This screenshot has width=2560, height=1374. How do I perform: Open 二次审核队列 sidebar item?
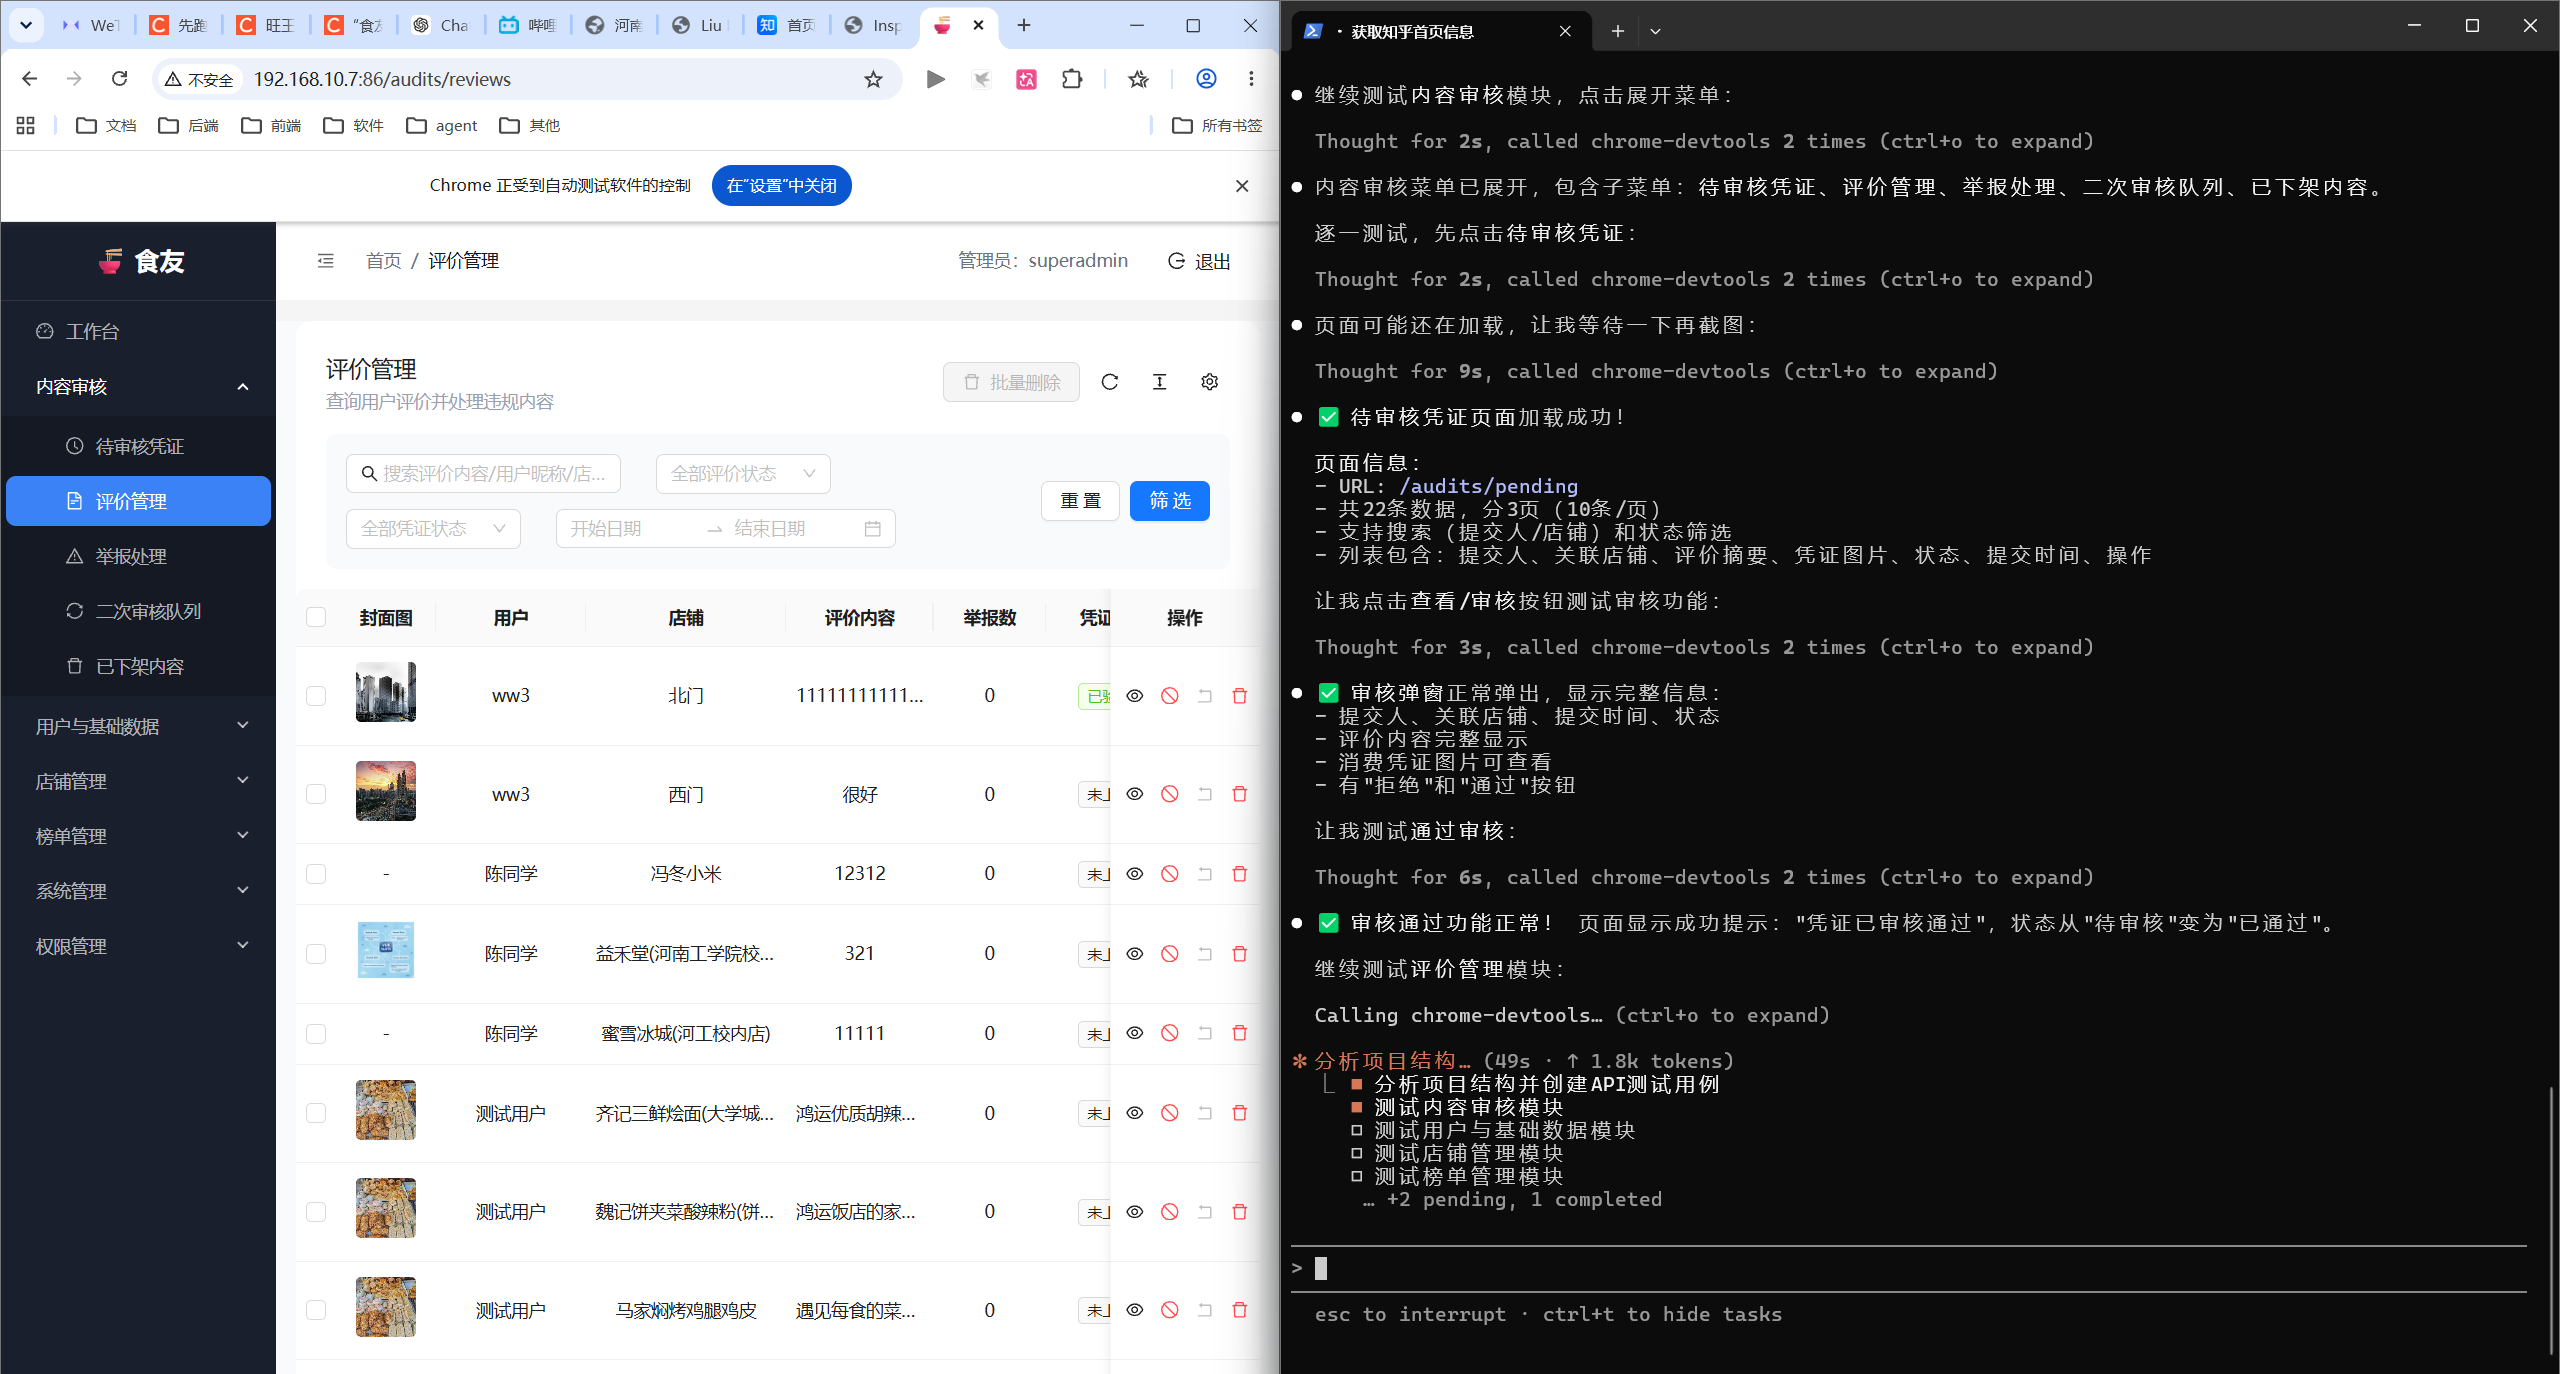point(138,612)
